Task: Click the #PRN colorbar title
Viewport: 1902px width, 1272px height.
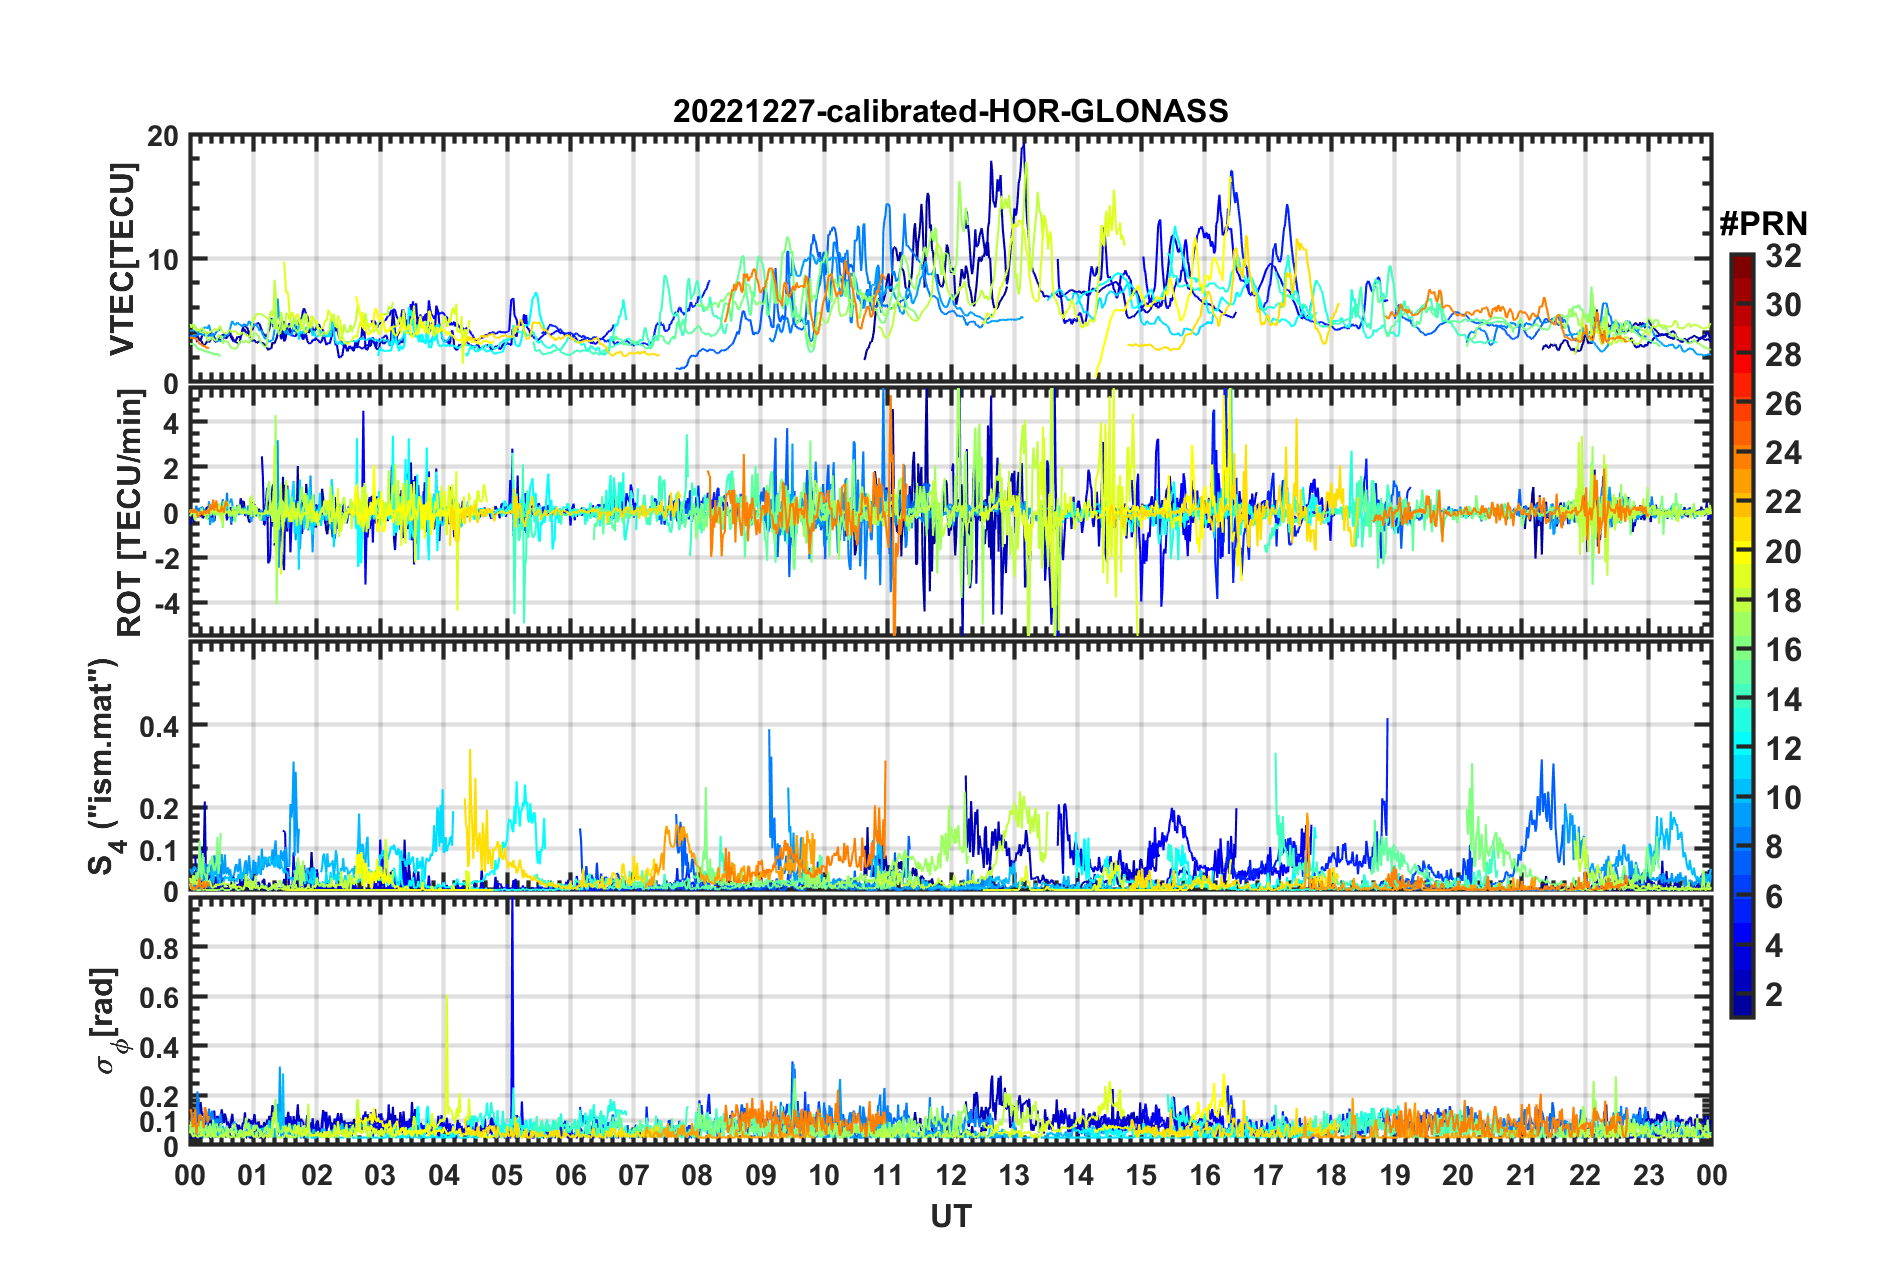Action: 1763,223
